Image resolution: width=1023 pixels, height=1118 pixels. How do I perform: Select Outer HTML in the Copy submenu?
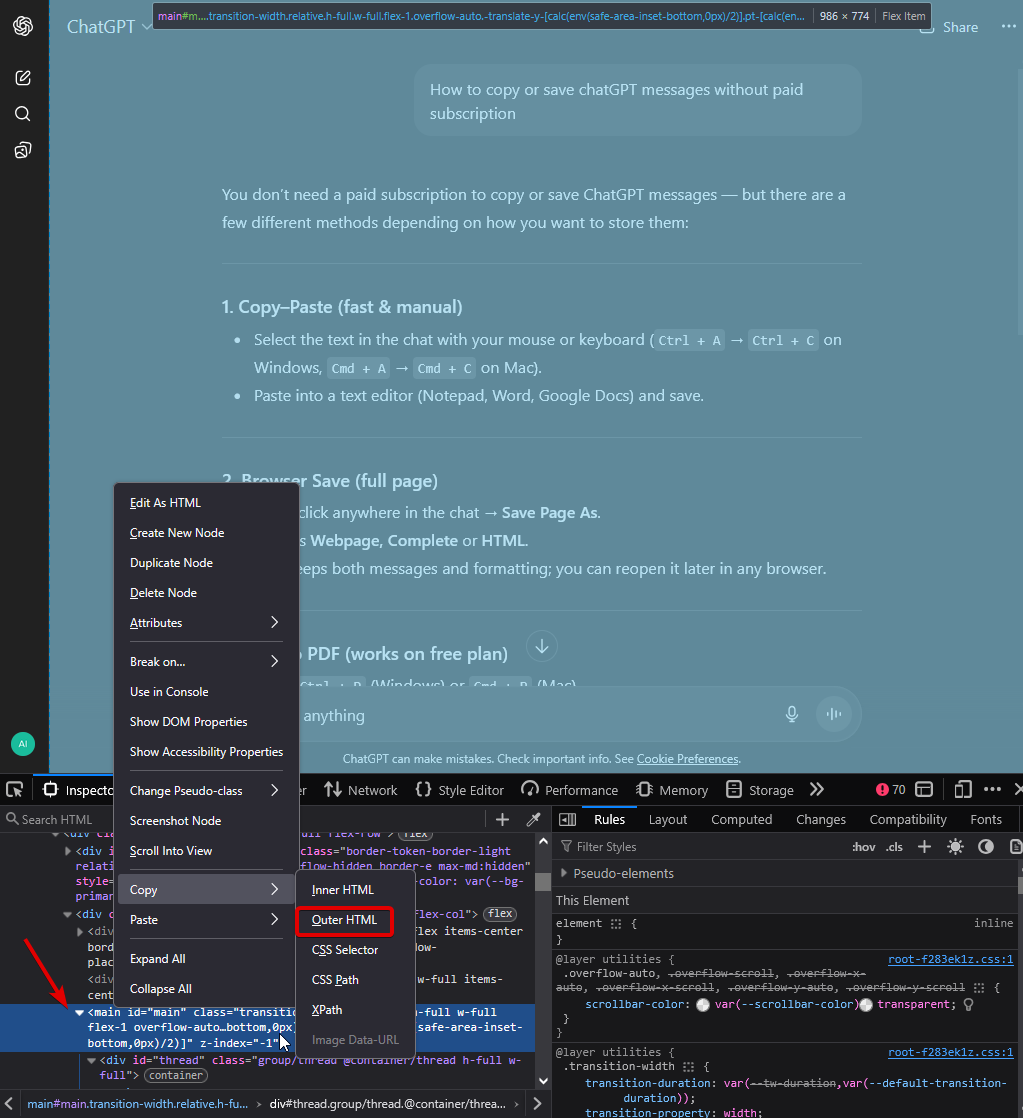tap(344, 920)
